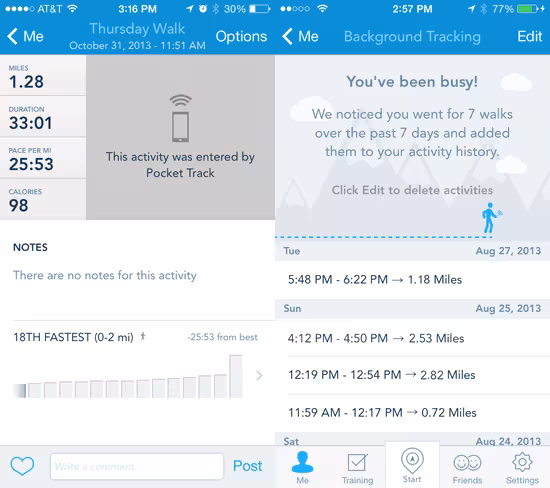Tap the MILES 1.28 stat
Screen dimensions: 550x488
[x=43, y=75]
